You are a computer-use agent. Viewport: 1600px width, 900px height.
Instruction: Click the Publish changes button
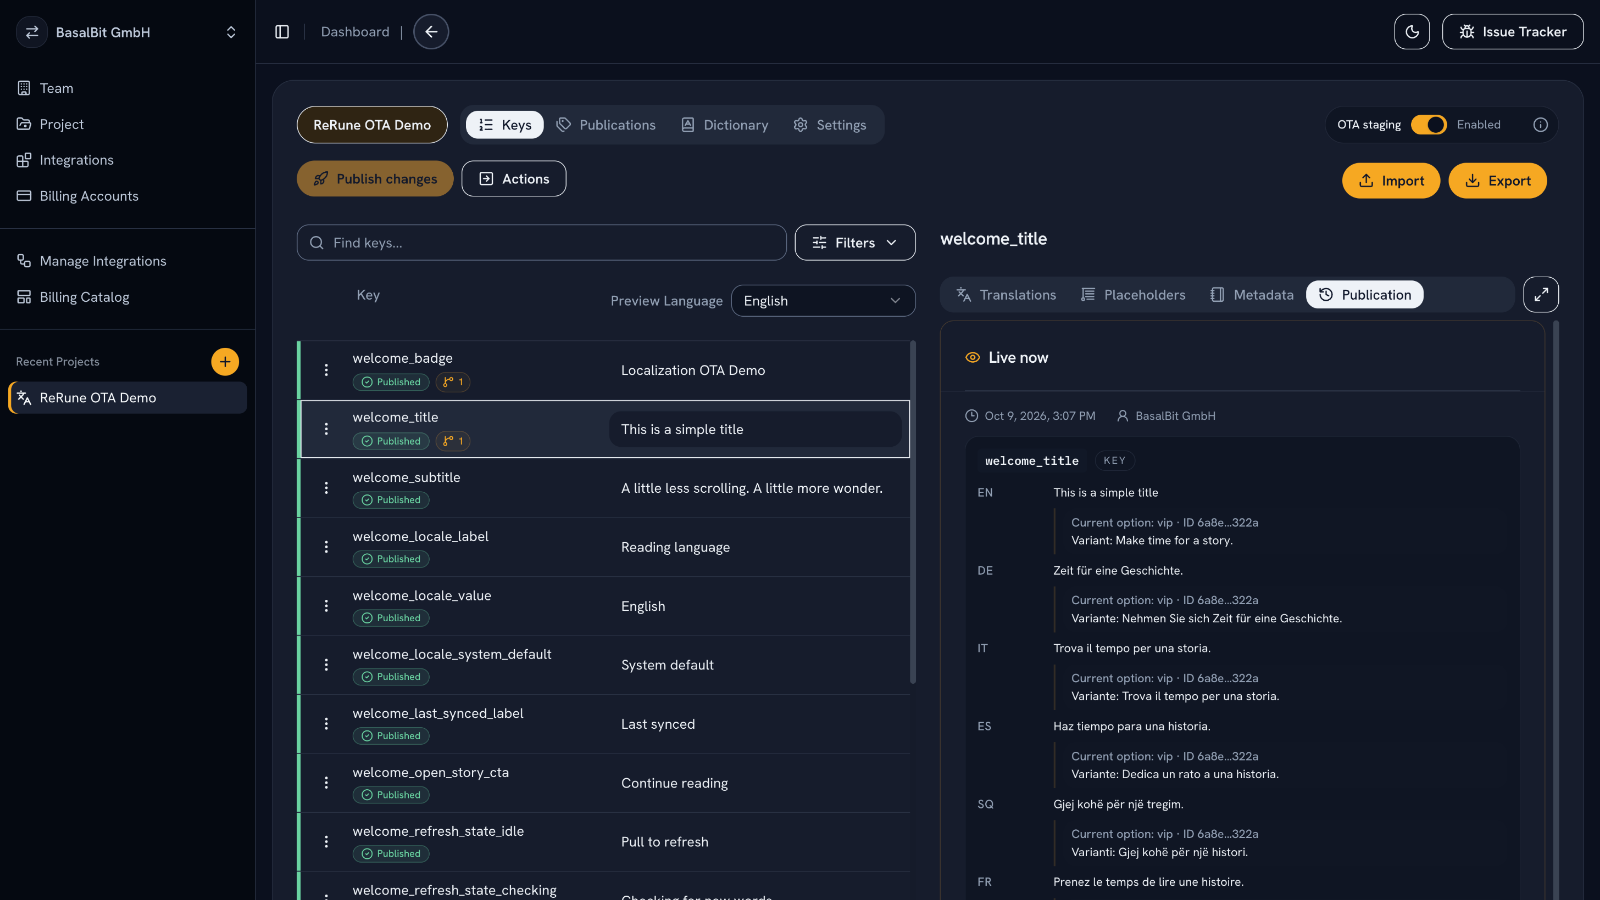point(375,179)
